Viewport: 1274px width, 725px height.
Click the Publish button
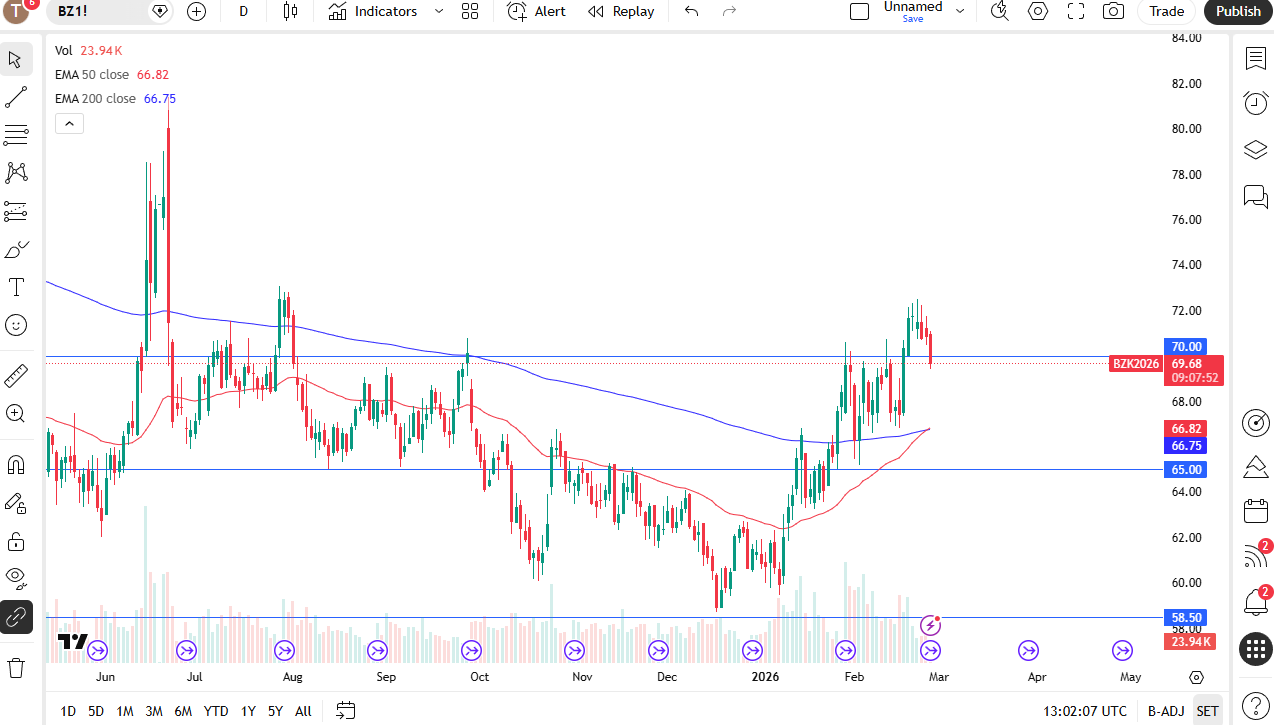coord(1238,12)
